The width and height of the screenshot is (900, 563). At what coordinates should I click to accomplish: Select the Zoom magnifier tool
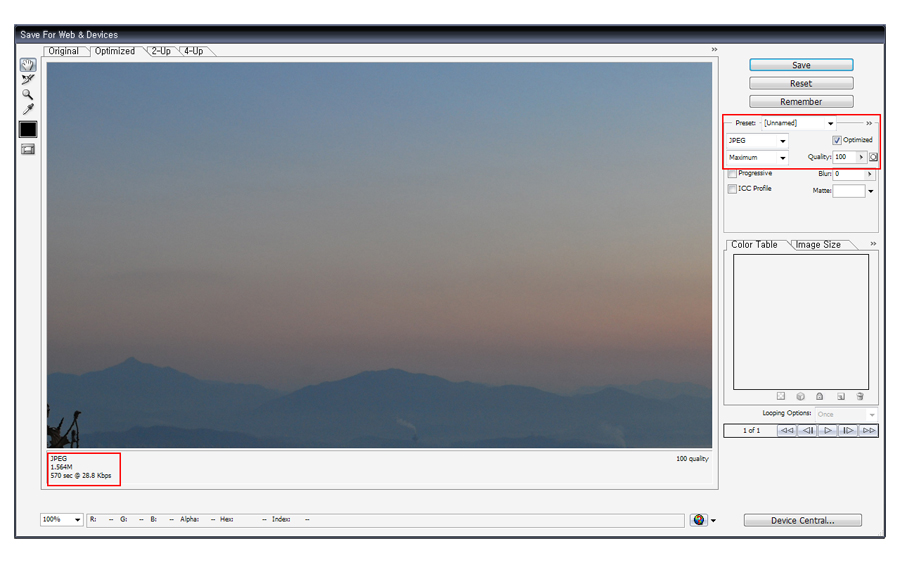(x=28, y=95)
